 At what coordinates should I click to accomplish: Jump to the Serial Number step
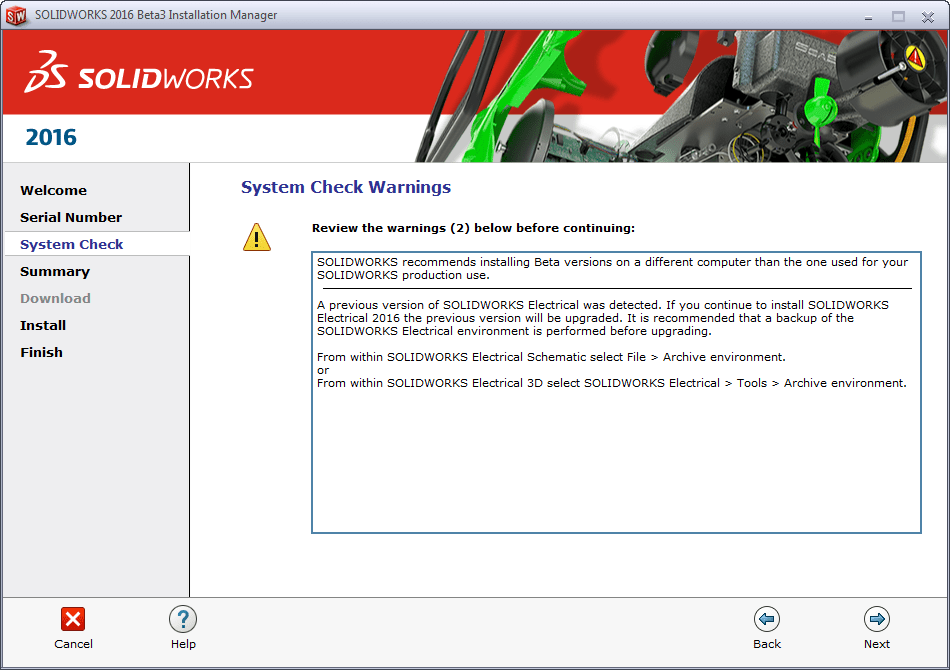(71, 217)
